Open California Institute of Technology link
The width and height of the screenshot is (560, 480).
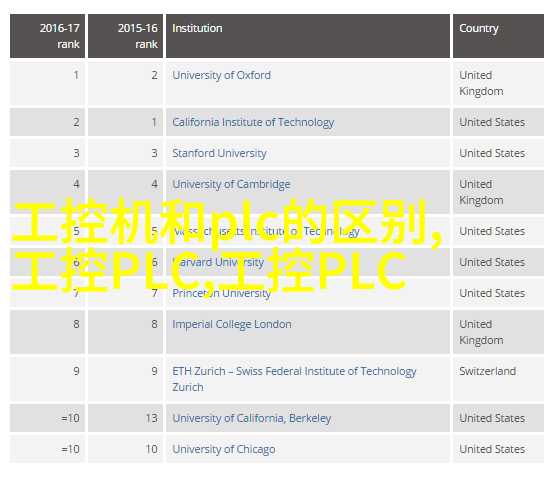pyautogui.click(x=253, y=122)
